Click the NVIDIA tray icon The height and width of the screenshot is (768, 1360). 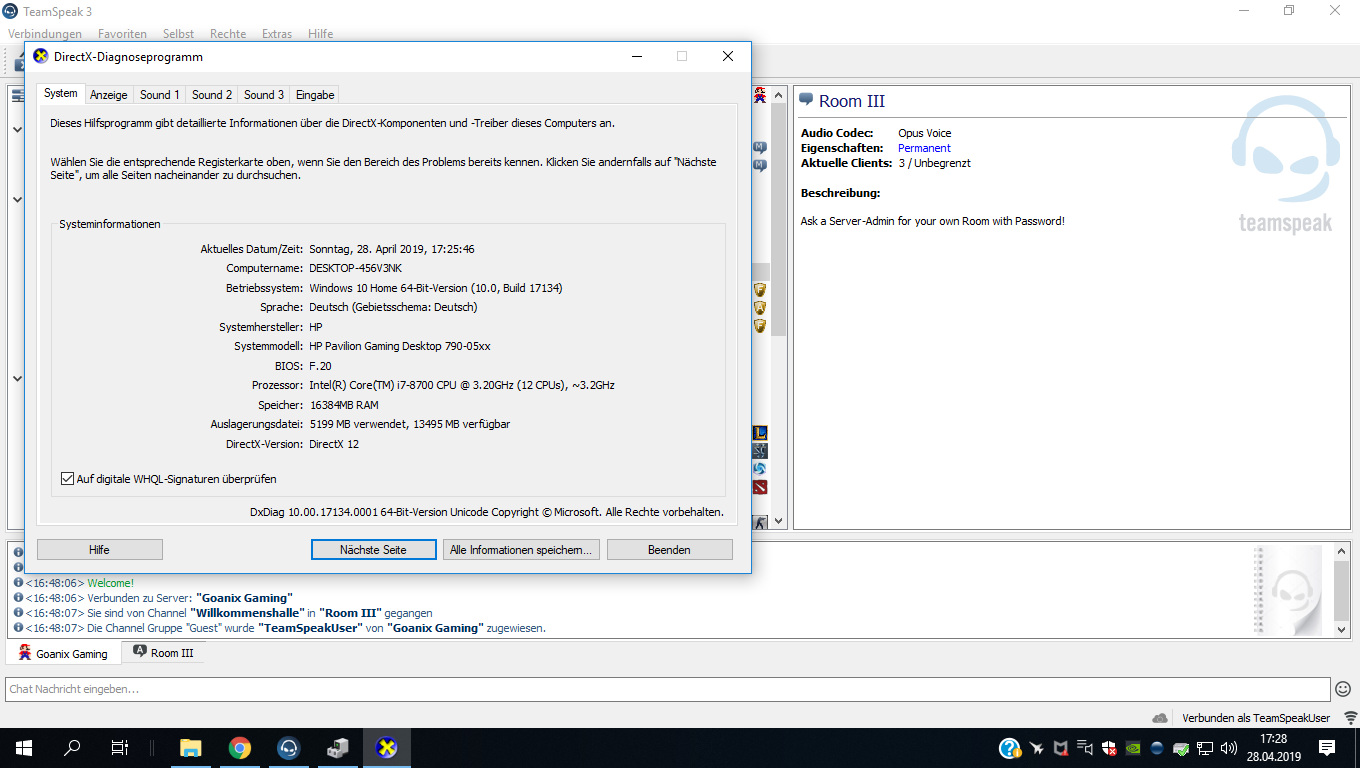click(1133, 747)
